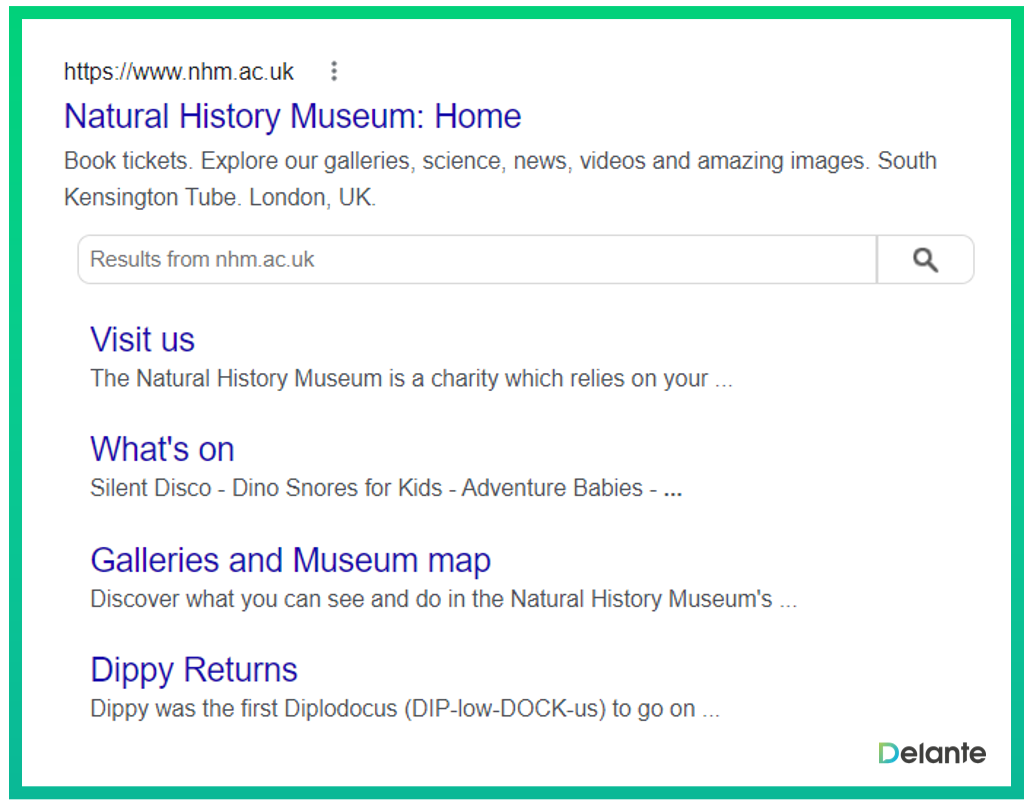Go to the What's on sitelink

click(162, 449)
